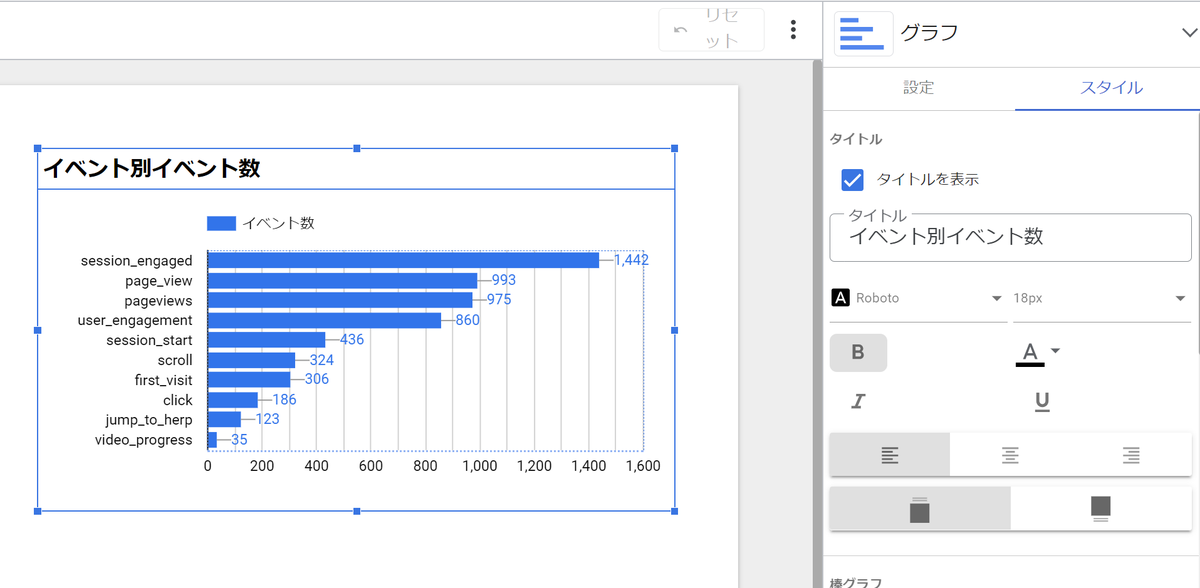Image resolution: width=1200 pixels, height=588 pixels.
Task: Click the イベント数 legend color swatch
Action: [x=221, y=223]
